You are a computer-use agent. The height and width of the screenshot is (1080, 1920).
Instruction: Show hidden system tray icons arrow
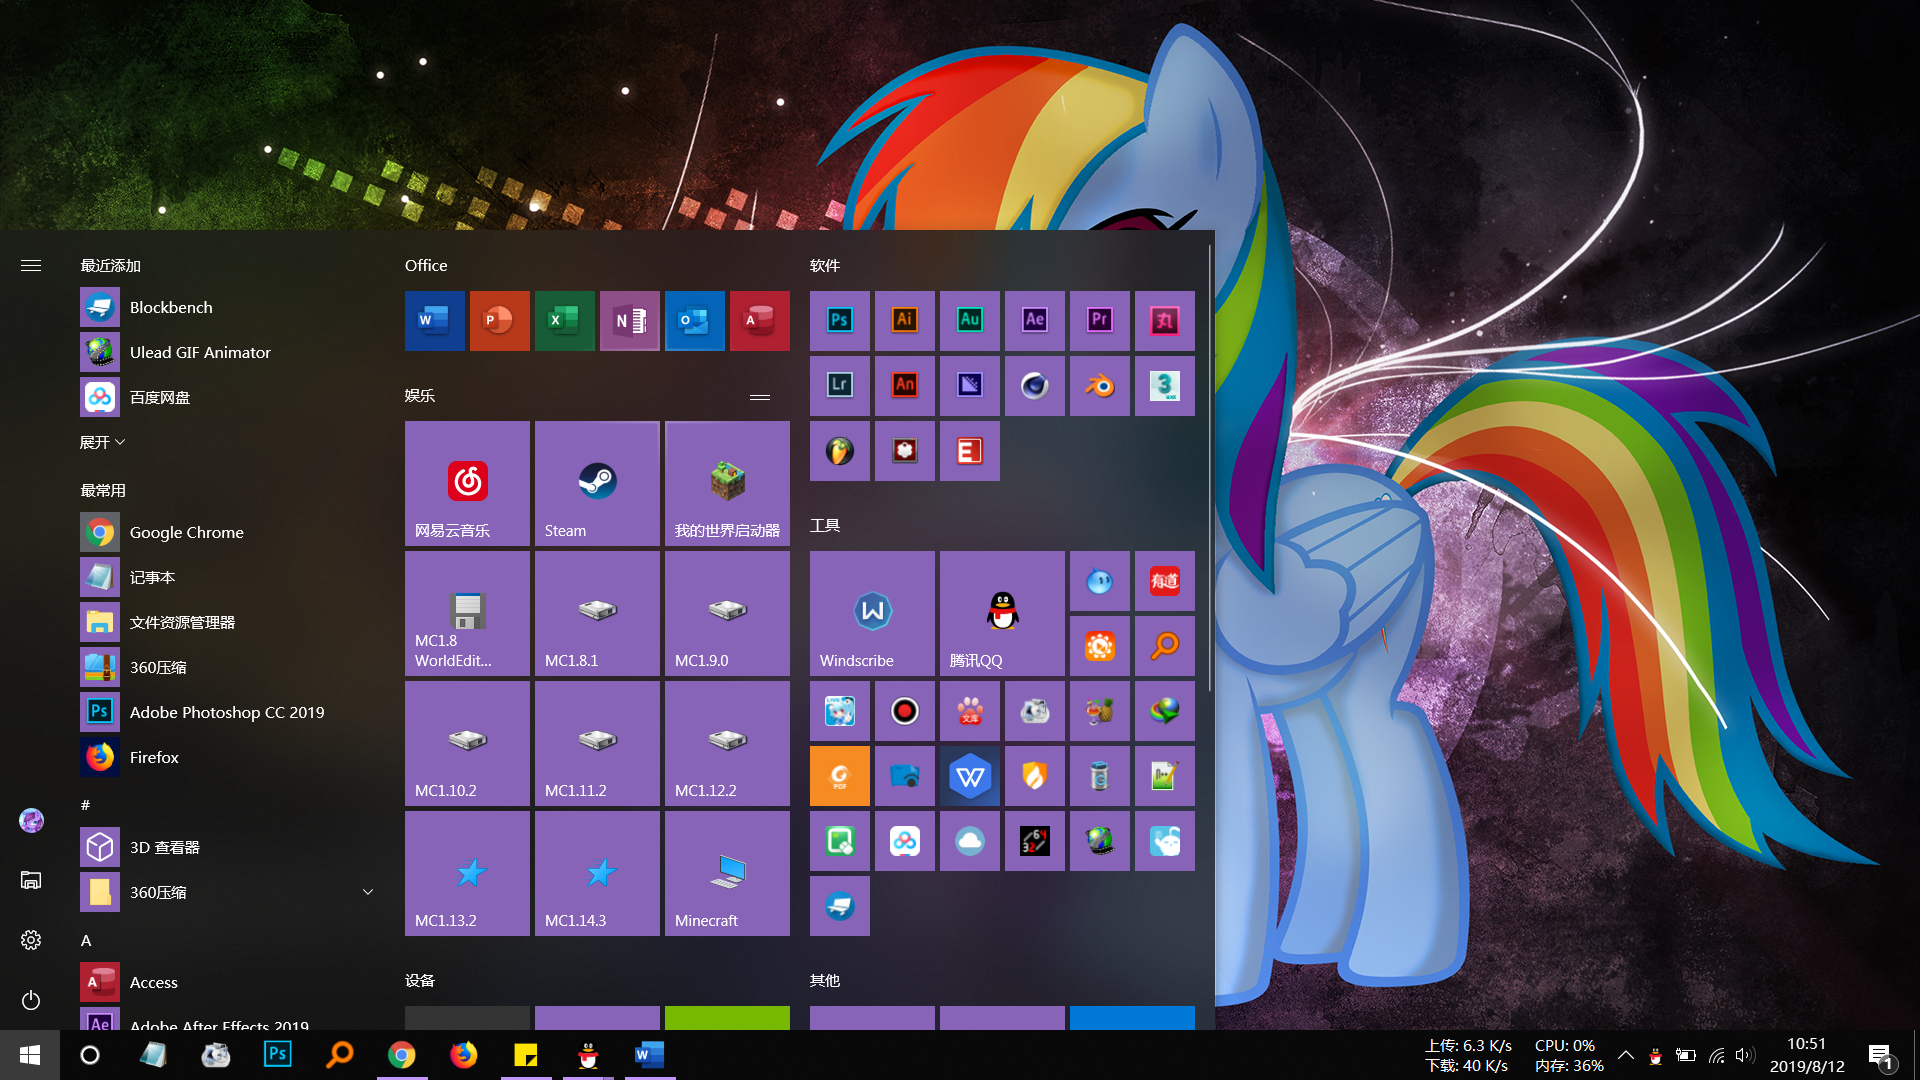(x=1626, y=1055)
